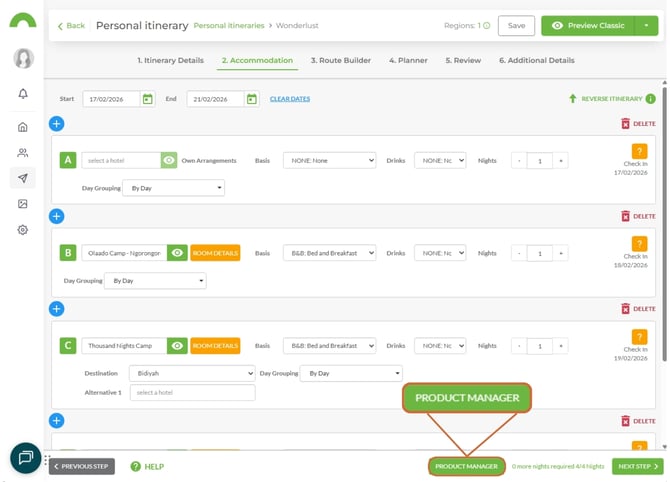Switch to the 3. Route Builder tab
The height and width of the screenshot is (482, 670).
pos(340,60)
